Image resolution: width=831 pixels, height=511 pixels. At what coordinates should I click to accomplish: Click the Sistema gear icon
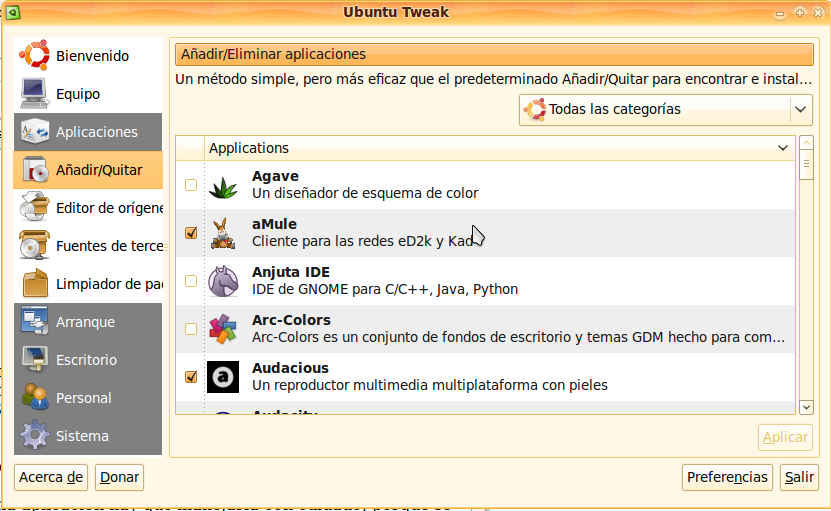point(35,435)
